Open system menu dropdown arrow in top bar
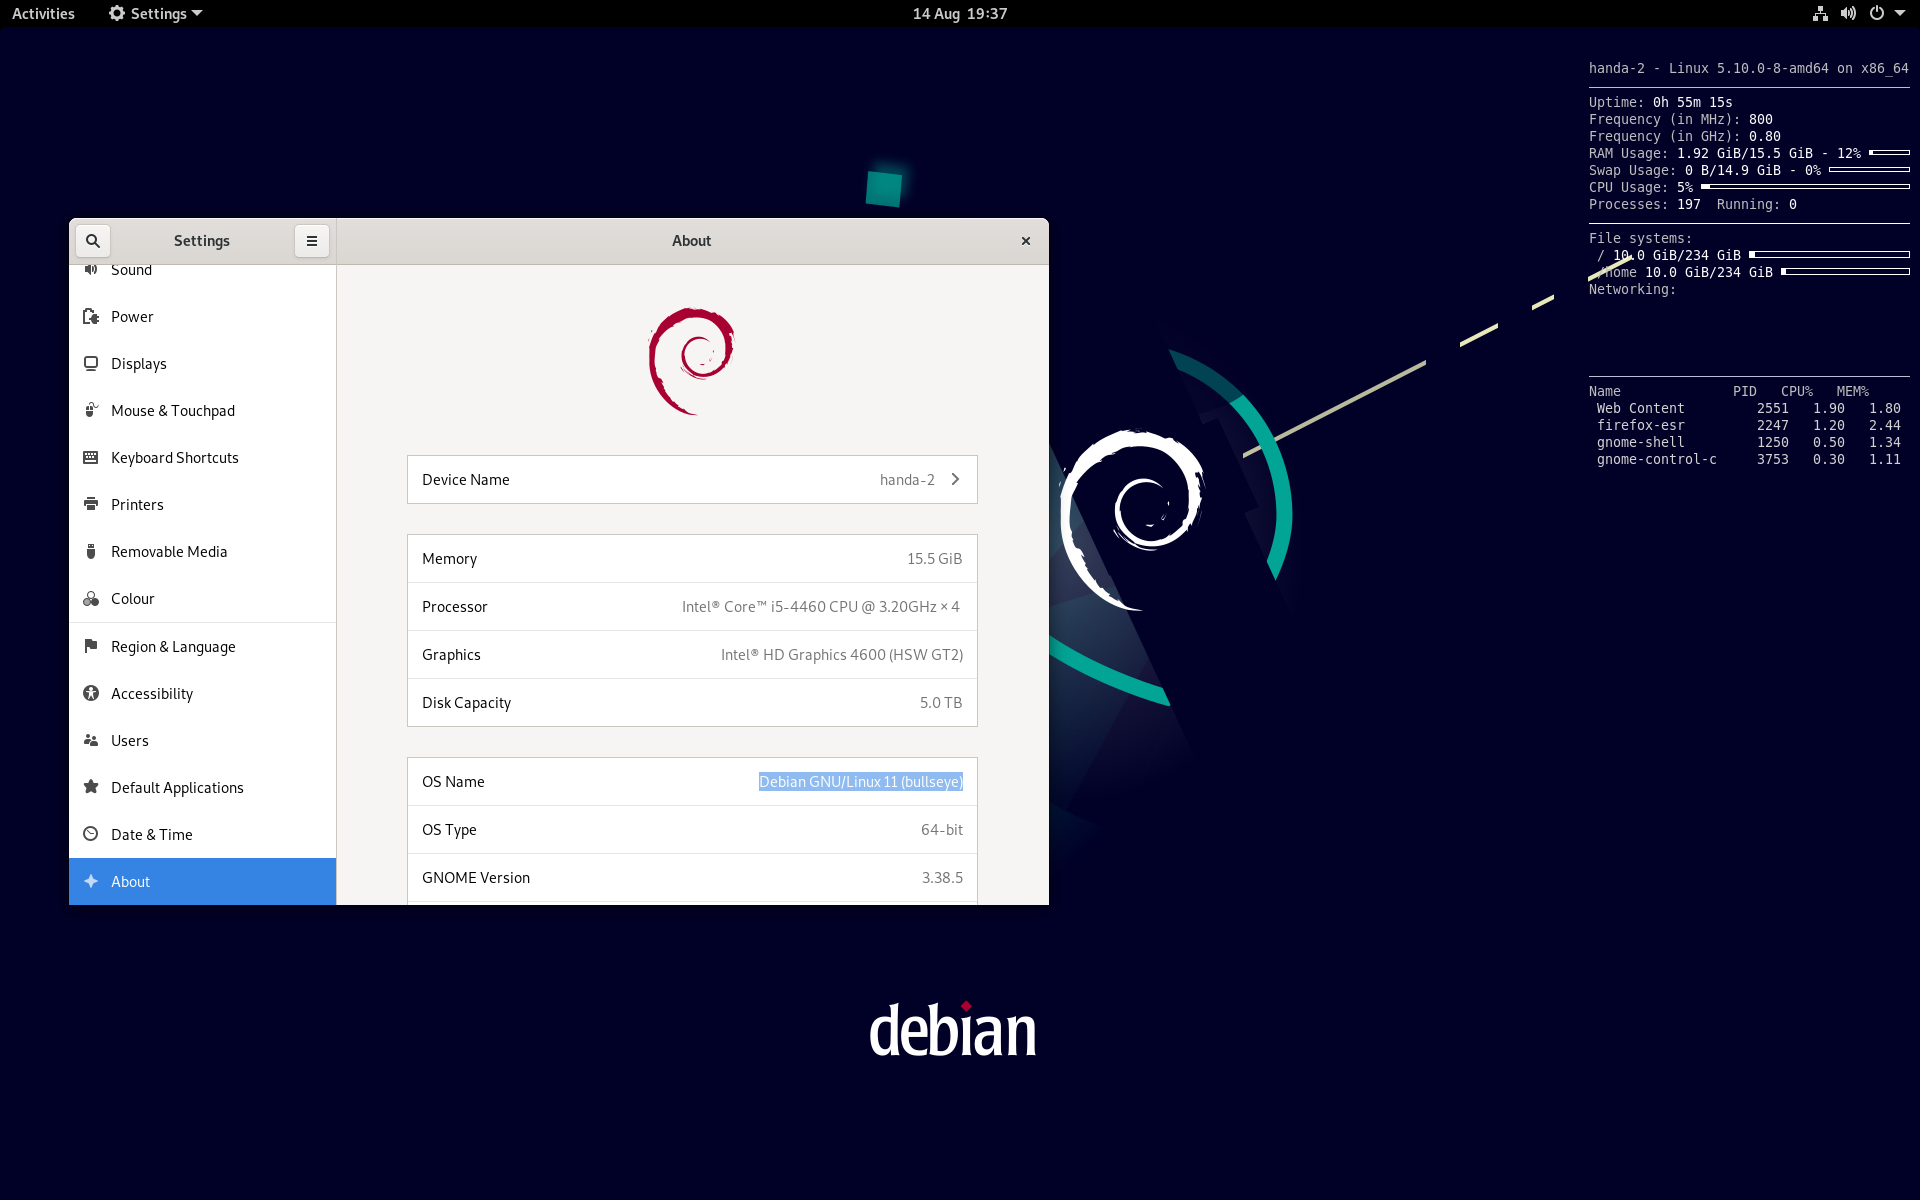This screenshot has height=1200, width=1920. click(x=1900, y=14)
